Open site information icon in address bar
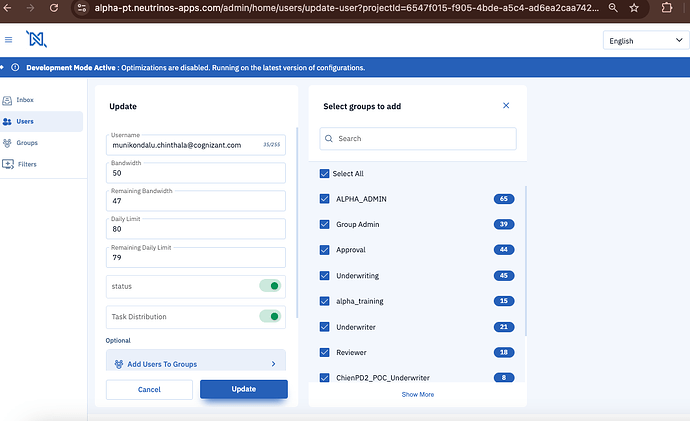The width and height of the screenshot is (690, 421). 82,8
